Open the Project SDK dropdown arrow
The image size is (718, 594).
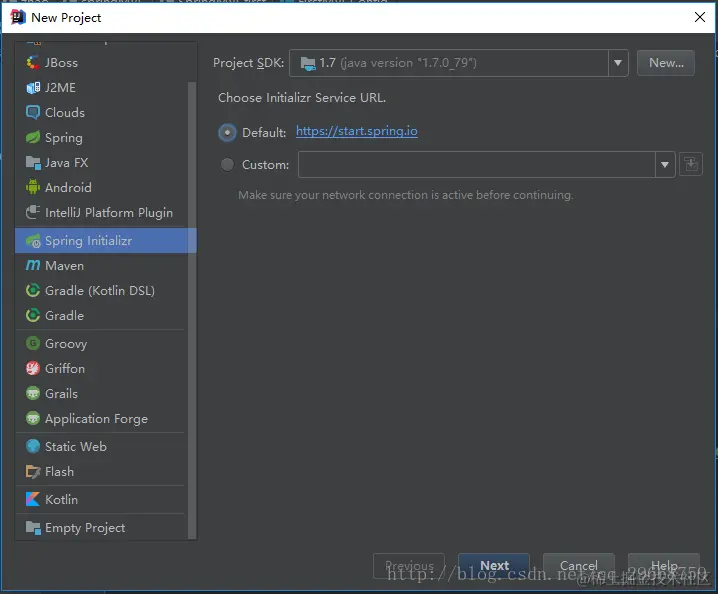[618, 63]
